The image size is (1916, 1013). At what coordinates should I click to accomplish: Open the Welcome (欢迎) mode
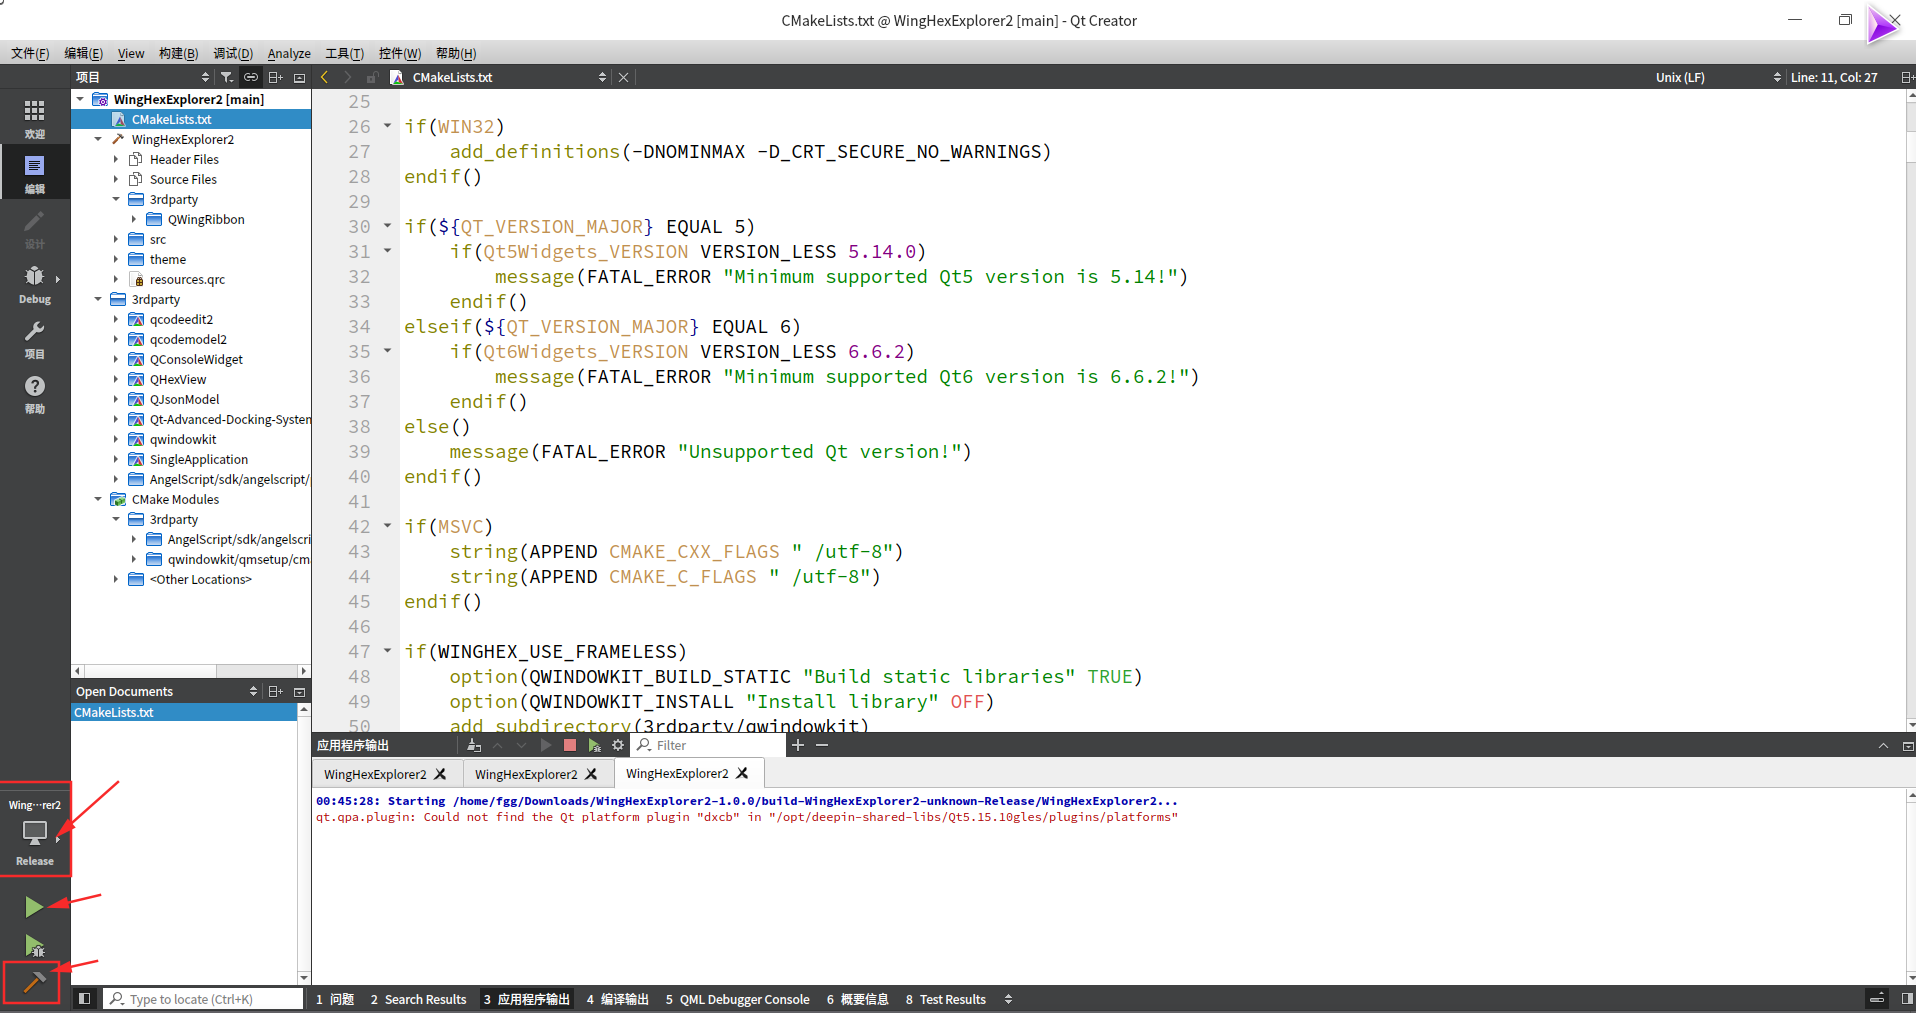tap(34, 117)
